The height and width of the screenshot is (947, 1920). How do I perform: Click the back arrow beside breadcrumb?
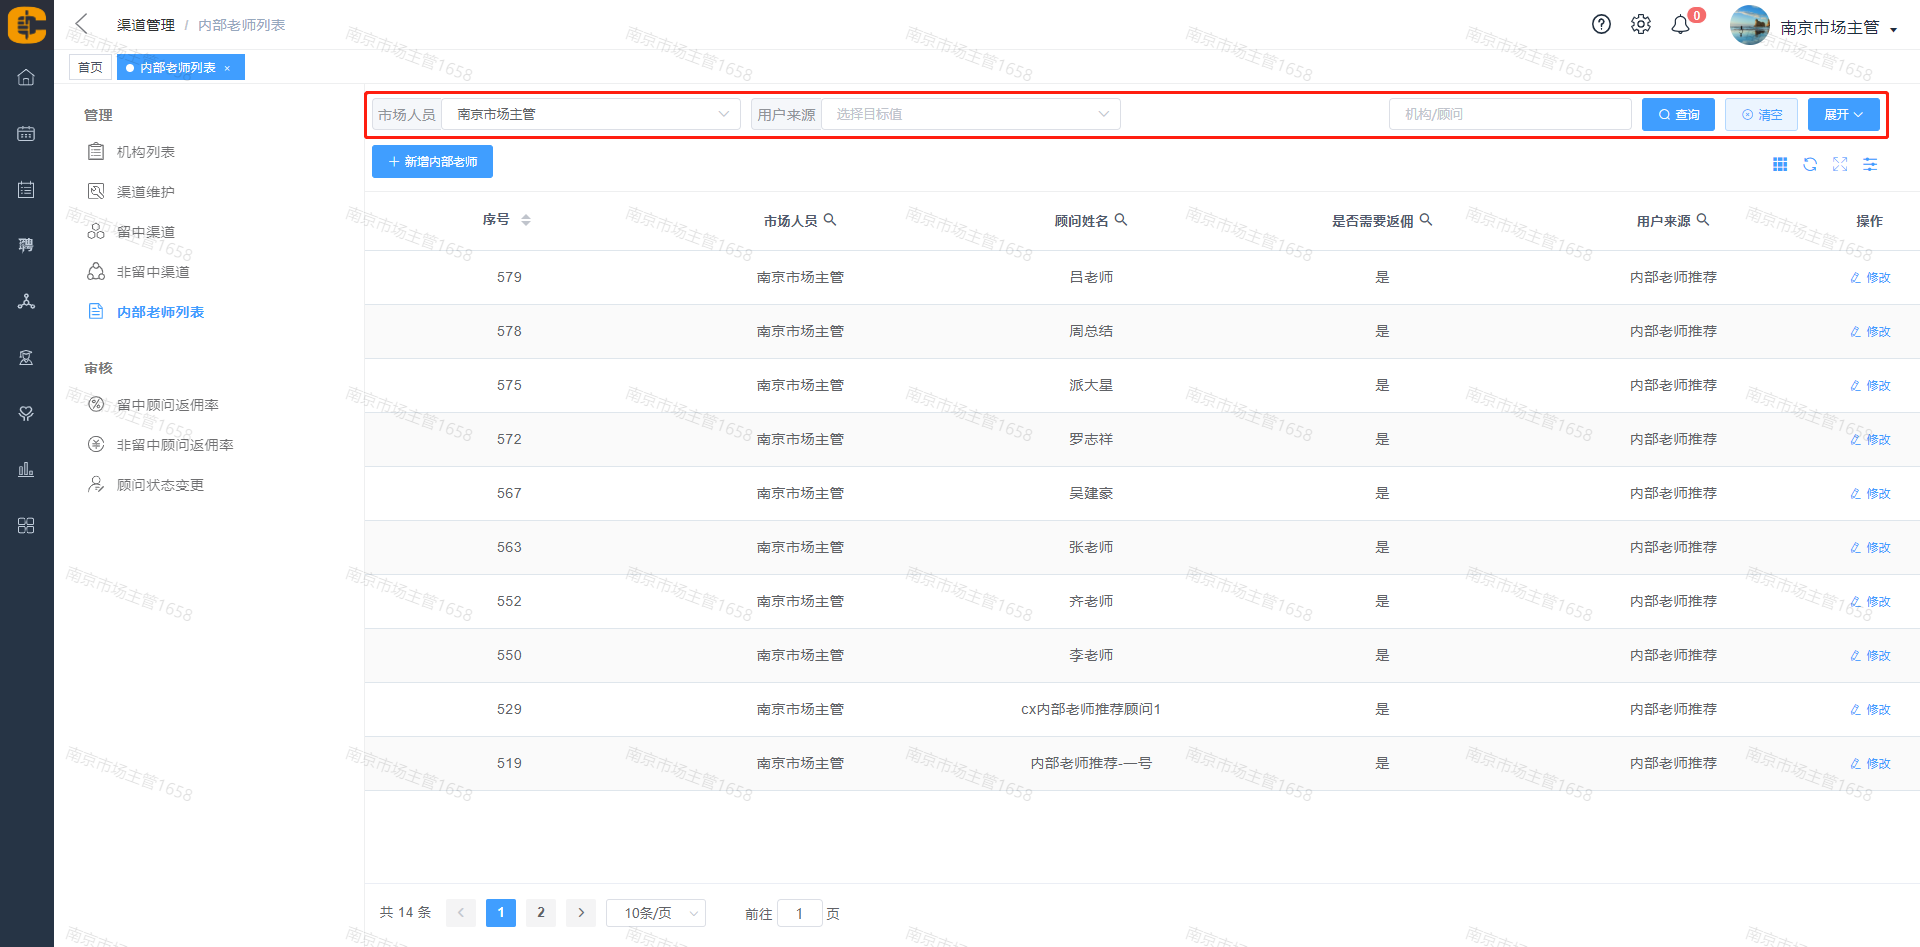(82, 24)
